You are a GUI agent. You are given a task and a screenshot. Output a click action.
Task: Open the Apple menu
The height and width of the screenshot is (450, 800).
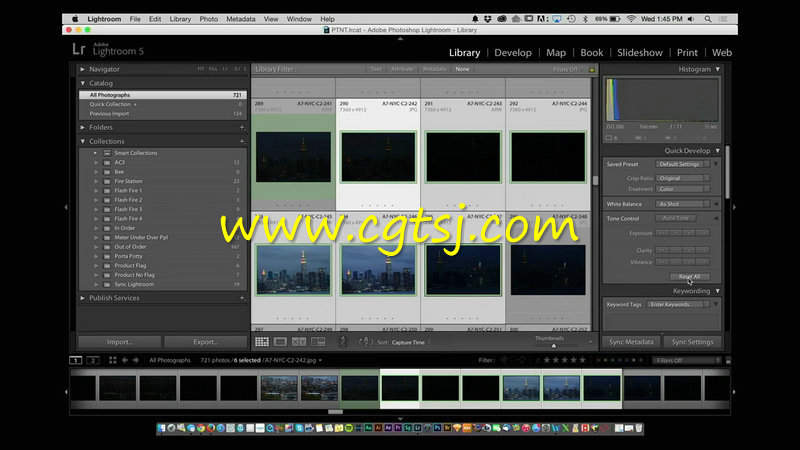pyautogui.click(x=76, y=19)
